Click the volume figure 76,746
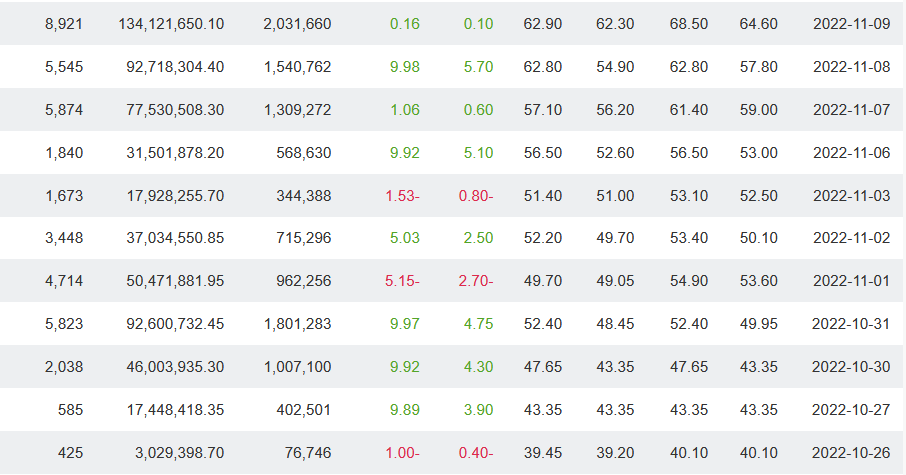This screenshot has height=475, width=906. click(x=308, y=453)
